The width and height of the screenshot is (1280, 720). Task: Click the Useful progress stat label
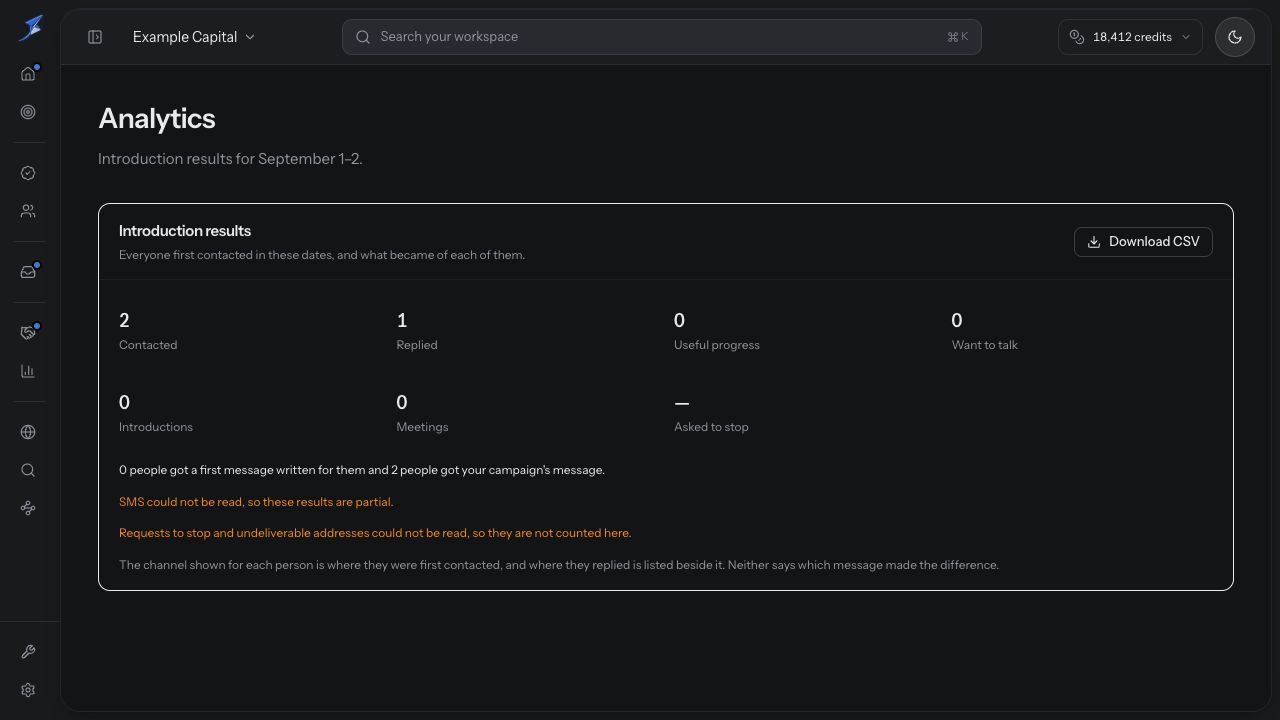[717, 345]
